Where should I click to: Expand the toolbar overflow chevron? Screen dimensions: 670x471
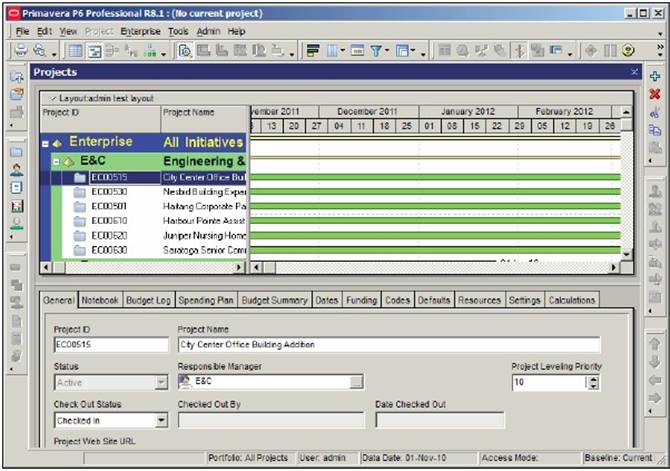[660, 47]
